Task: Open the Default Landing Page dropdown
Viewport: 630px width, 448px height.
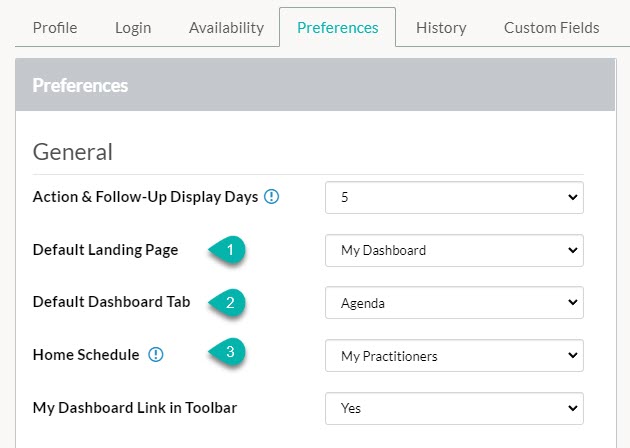Action: tap(454, 250)
